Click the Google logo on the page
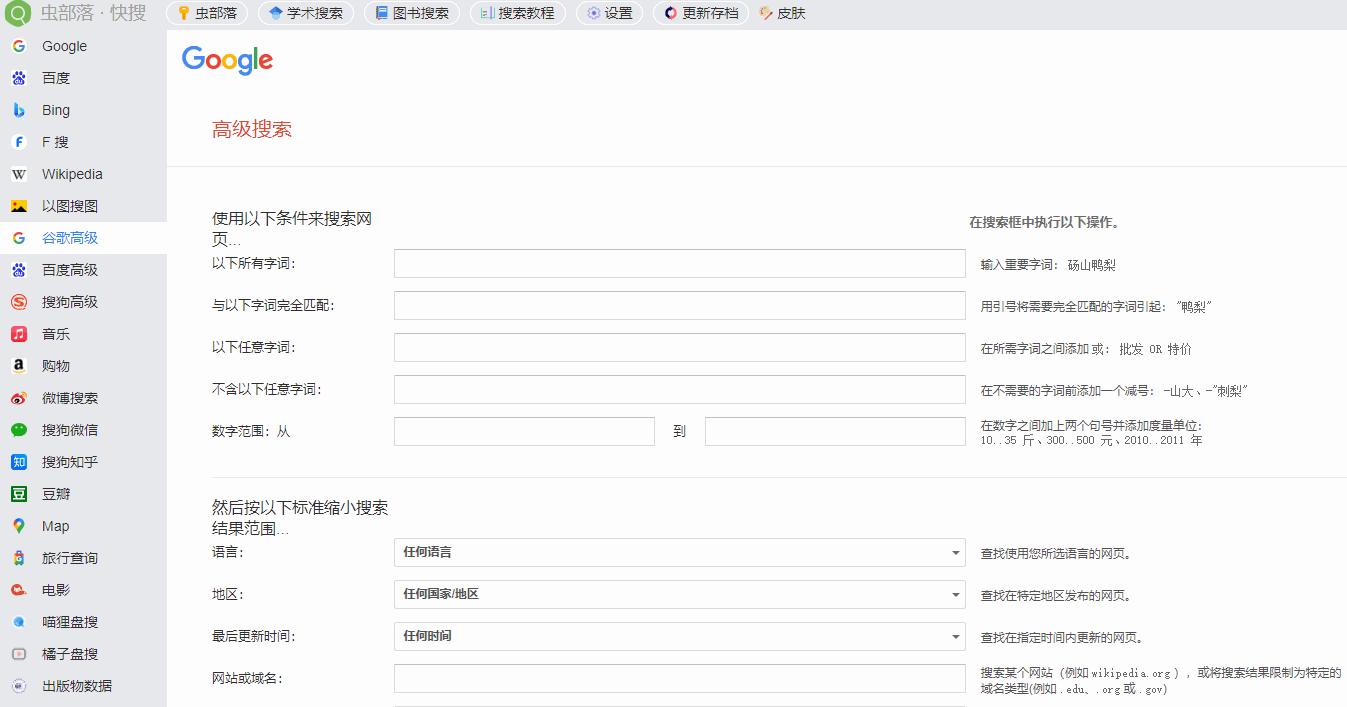 pyautogui.click(x=228, y=61)
